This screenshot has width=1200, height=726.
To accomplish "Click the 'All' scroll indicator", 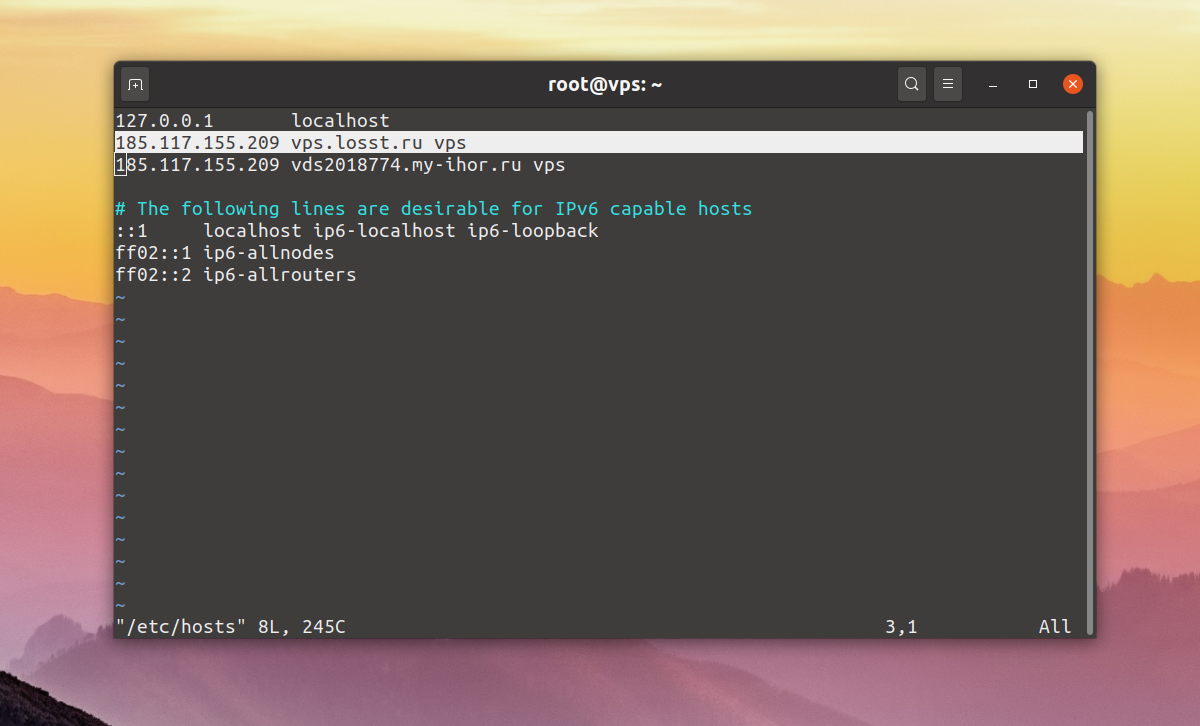I will click(x=1055, y=627).
